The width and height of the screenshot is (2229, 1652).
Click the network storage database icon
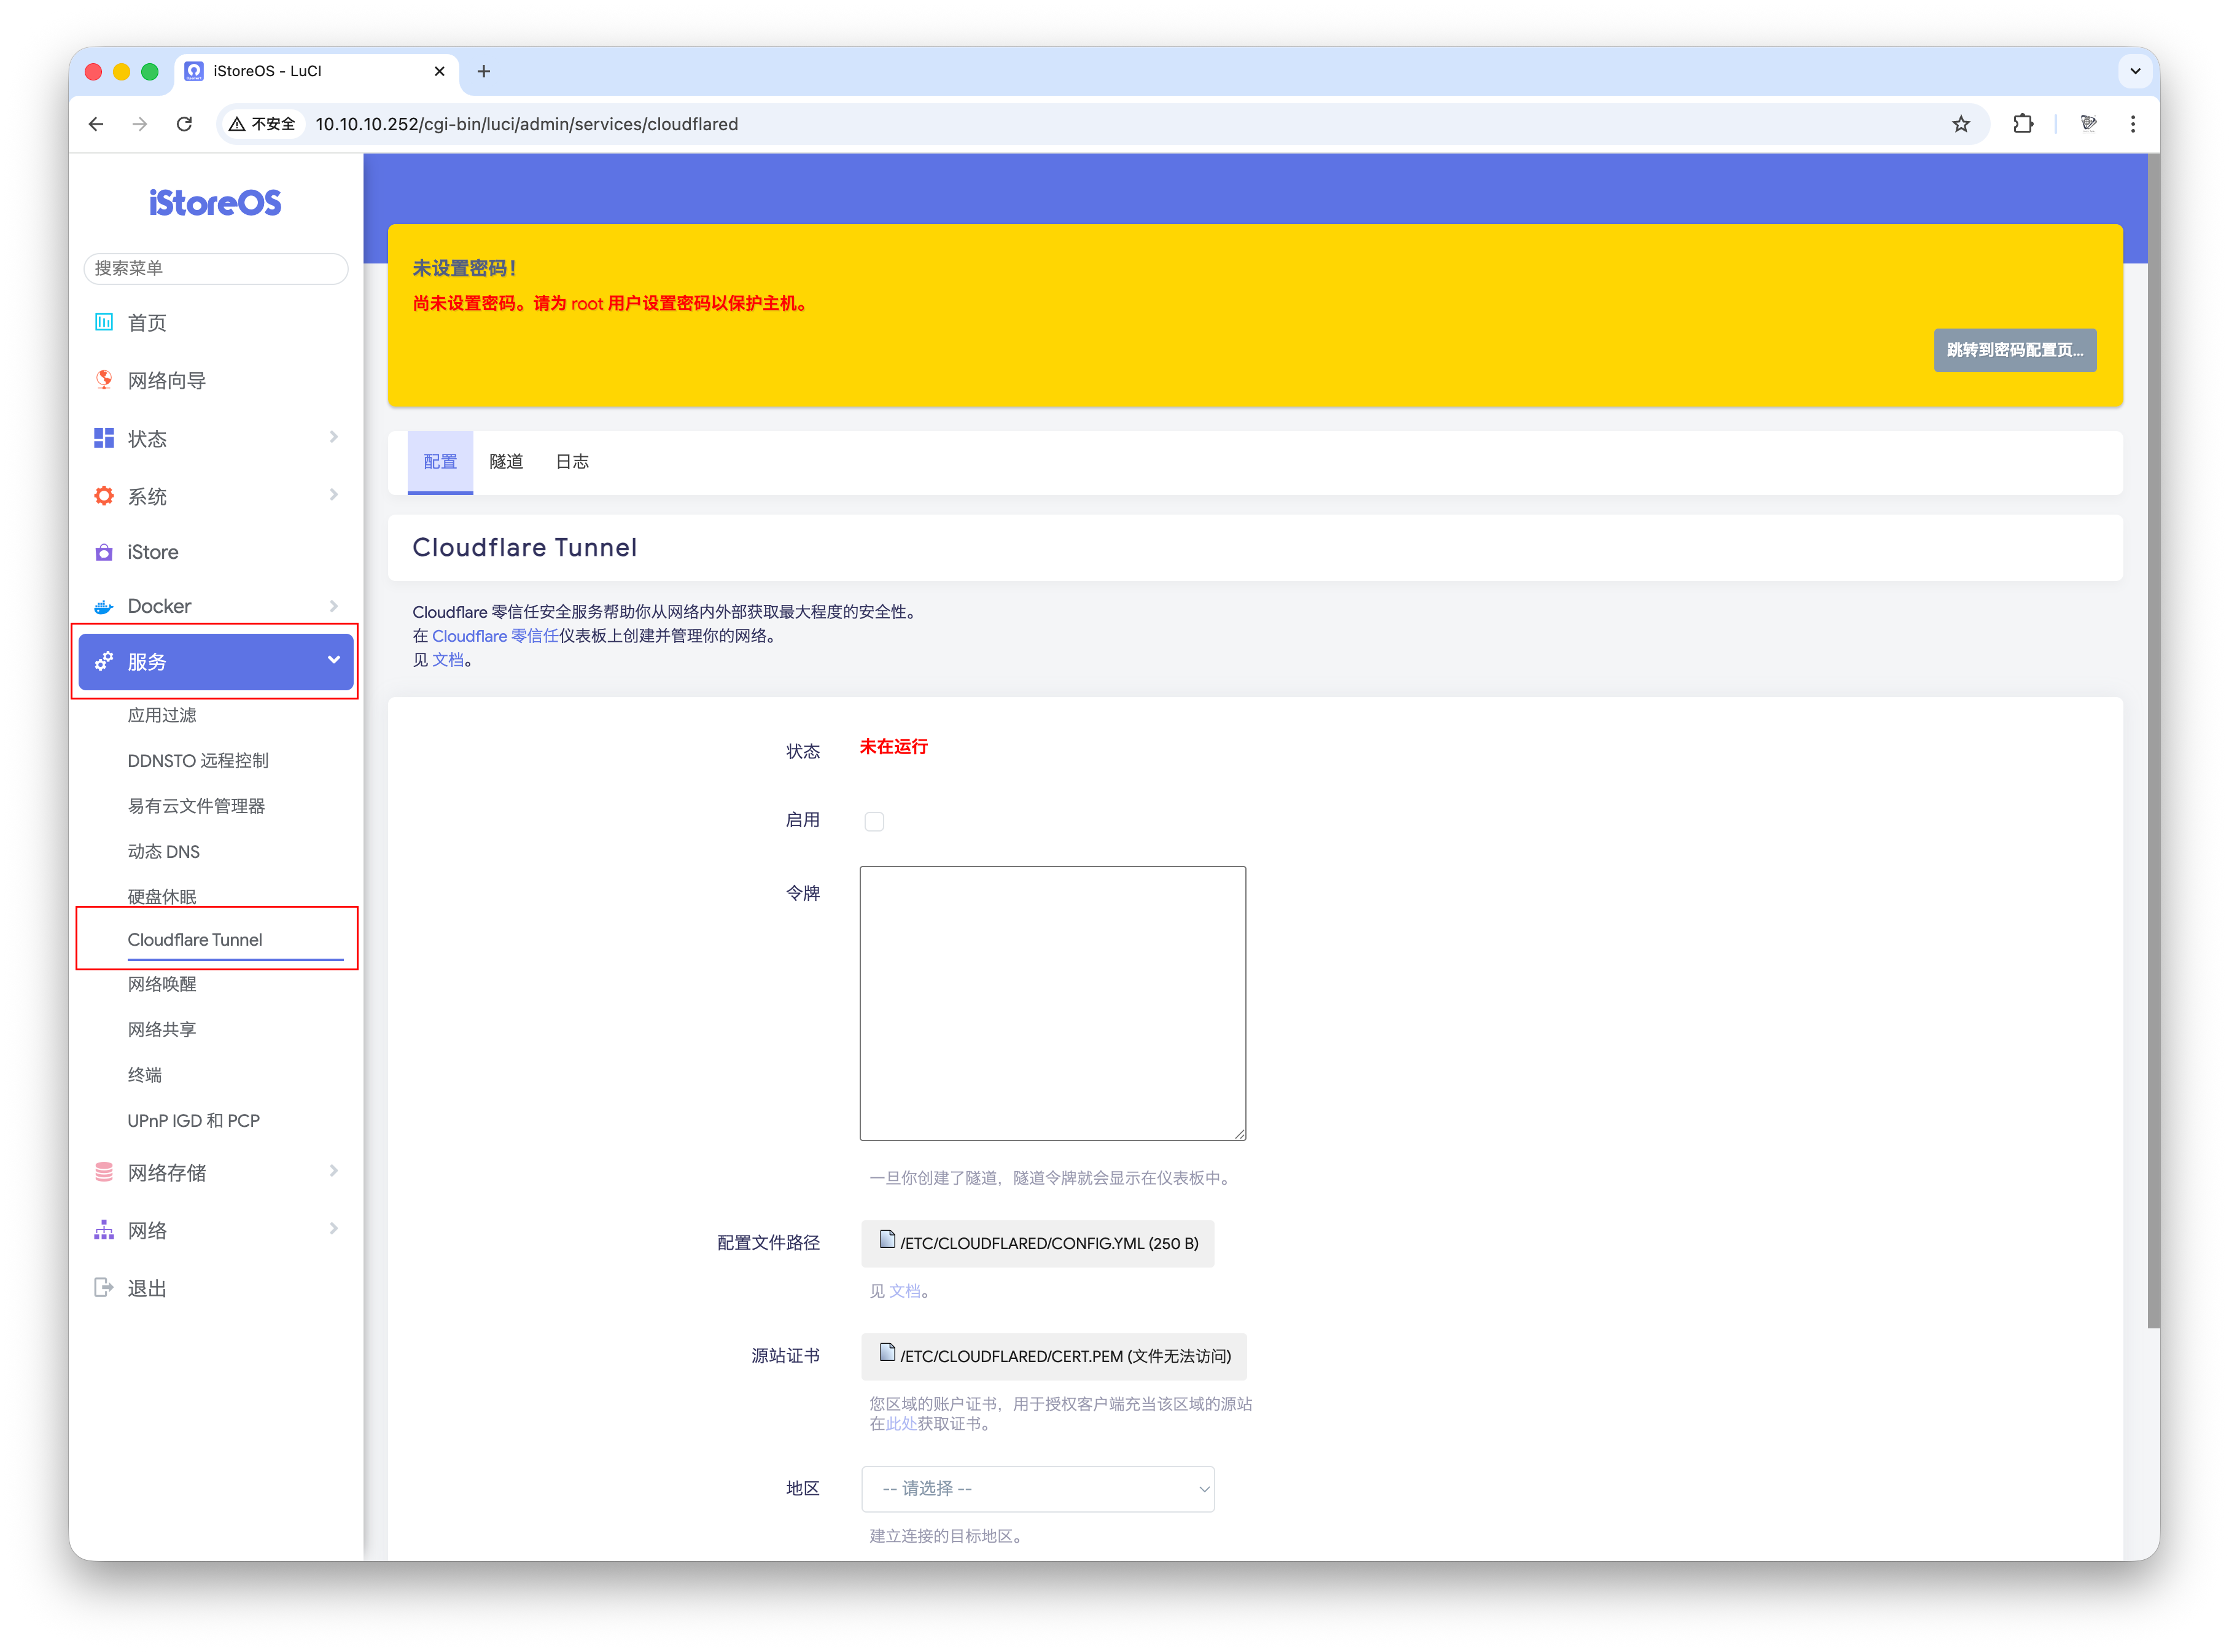click(x=104, y=1172)
